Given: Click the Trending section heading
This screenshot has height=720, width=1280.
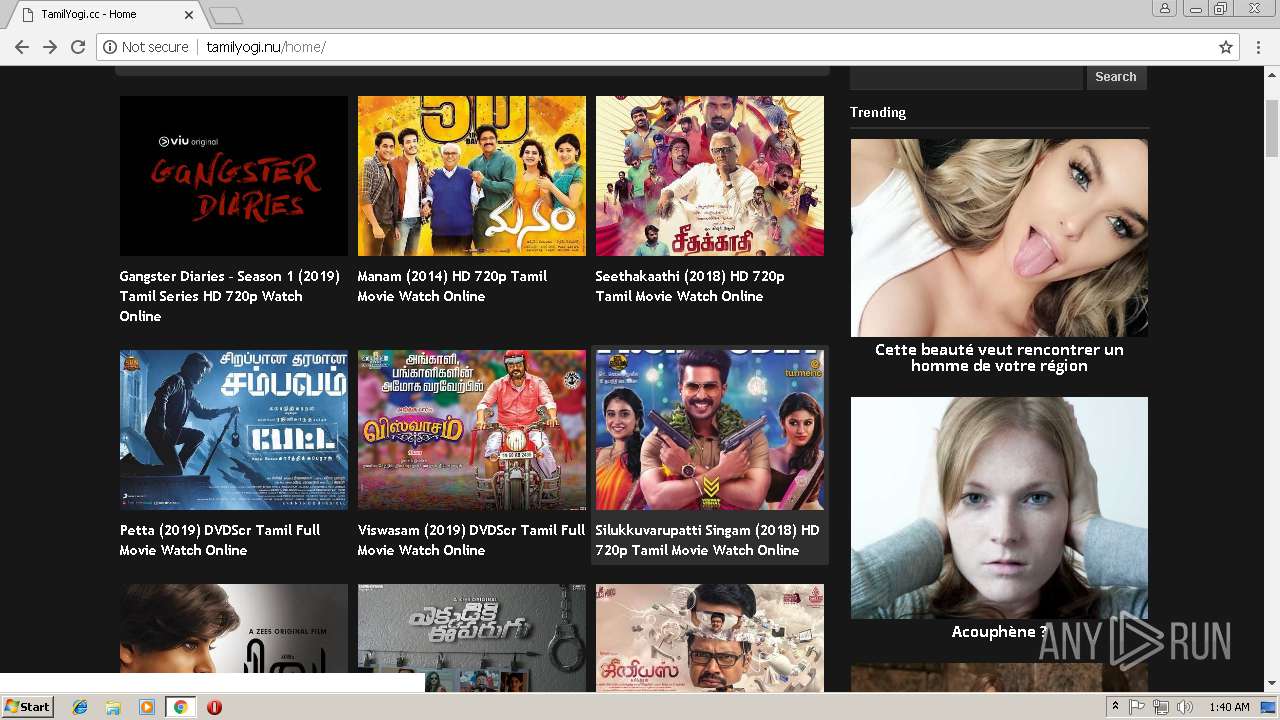Looking at the screenshot, I should [x=878, y=112].
